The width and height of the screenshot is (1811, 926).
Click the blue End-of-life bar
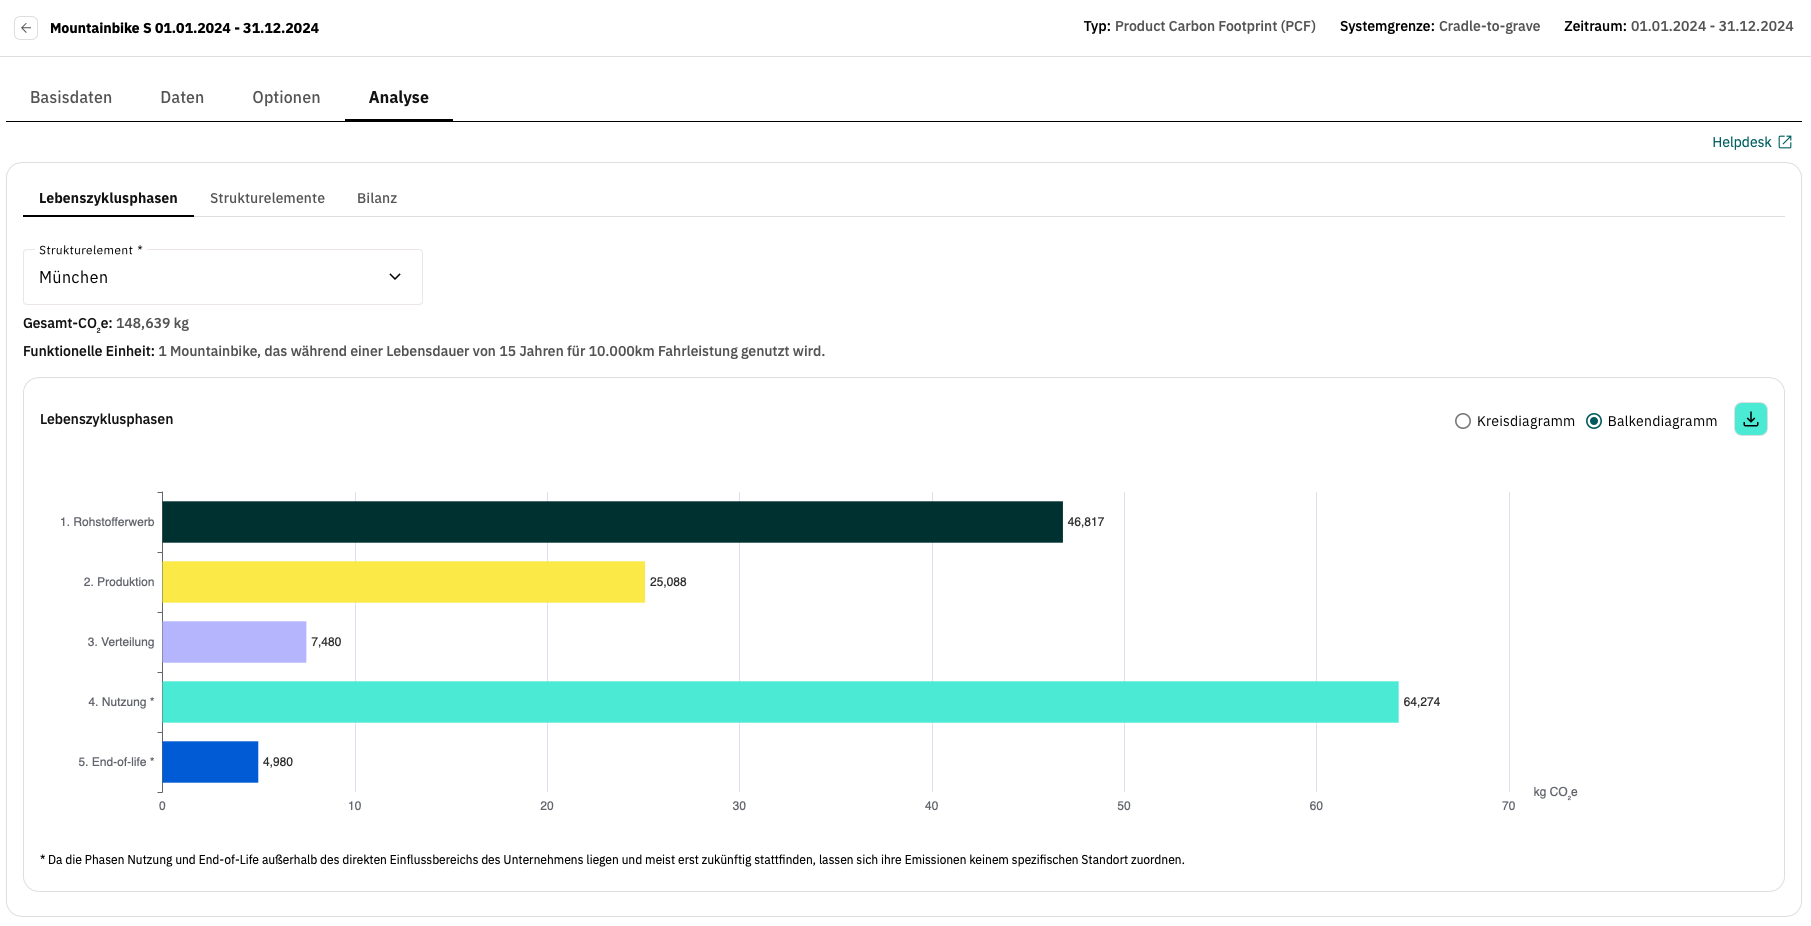(210, 762)
